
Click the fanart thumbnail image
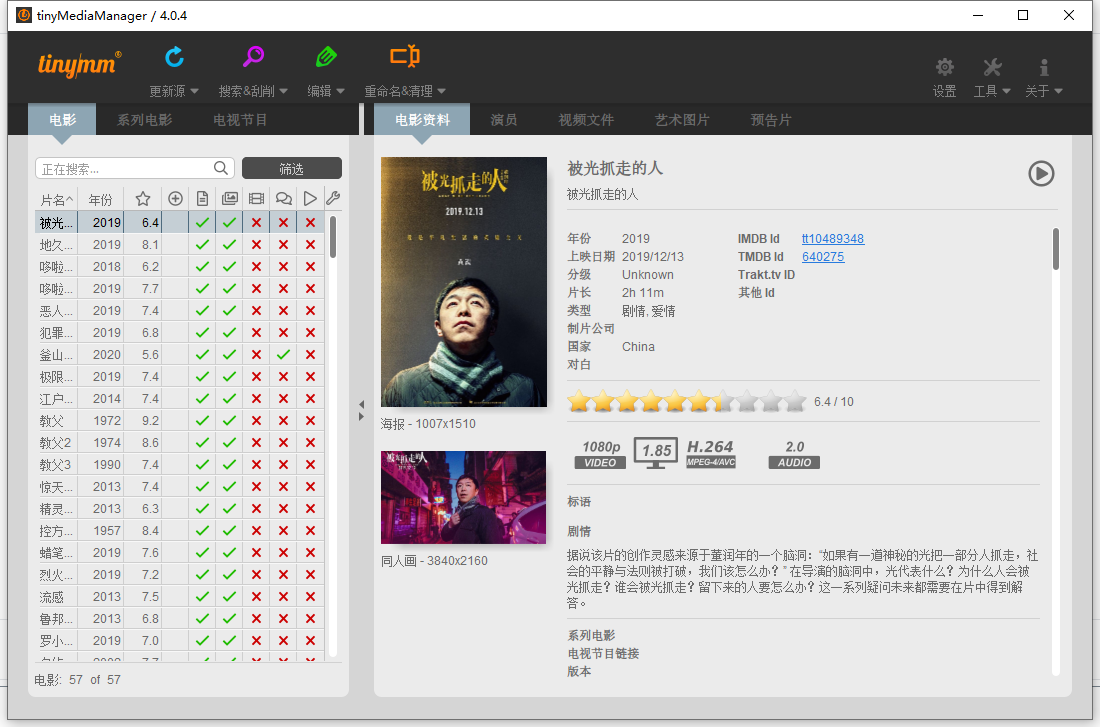tap(463, 498)
